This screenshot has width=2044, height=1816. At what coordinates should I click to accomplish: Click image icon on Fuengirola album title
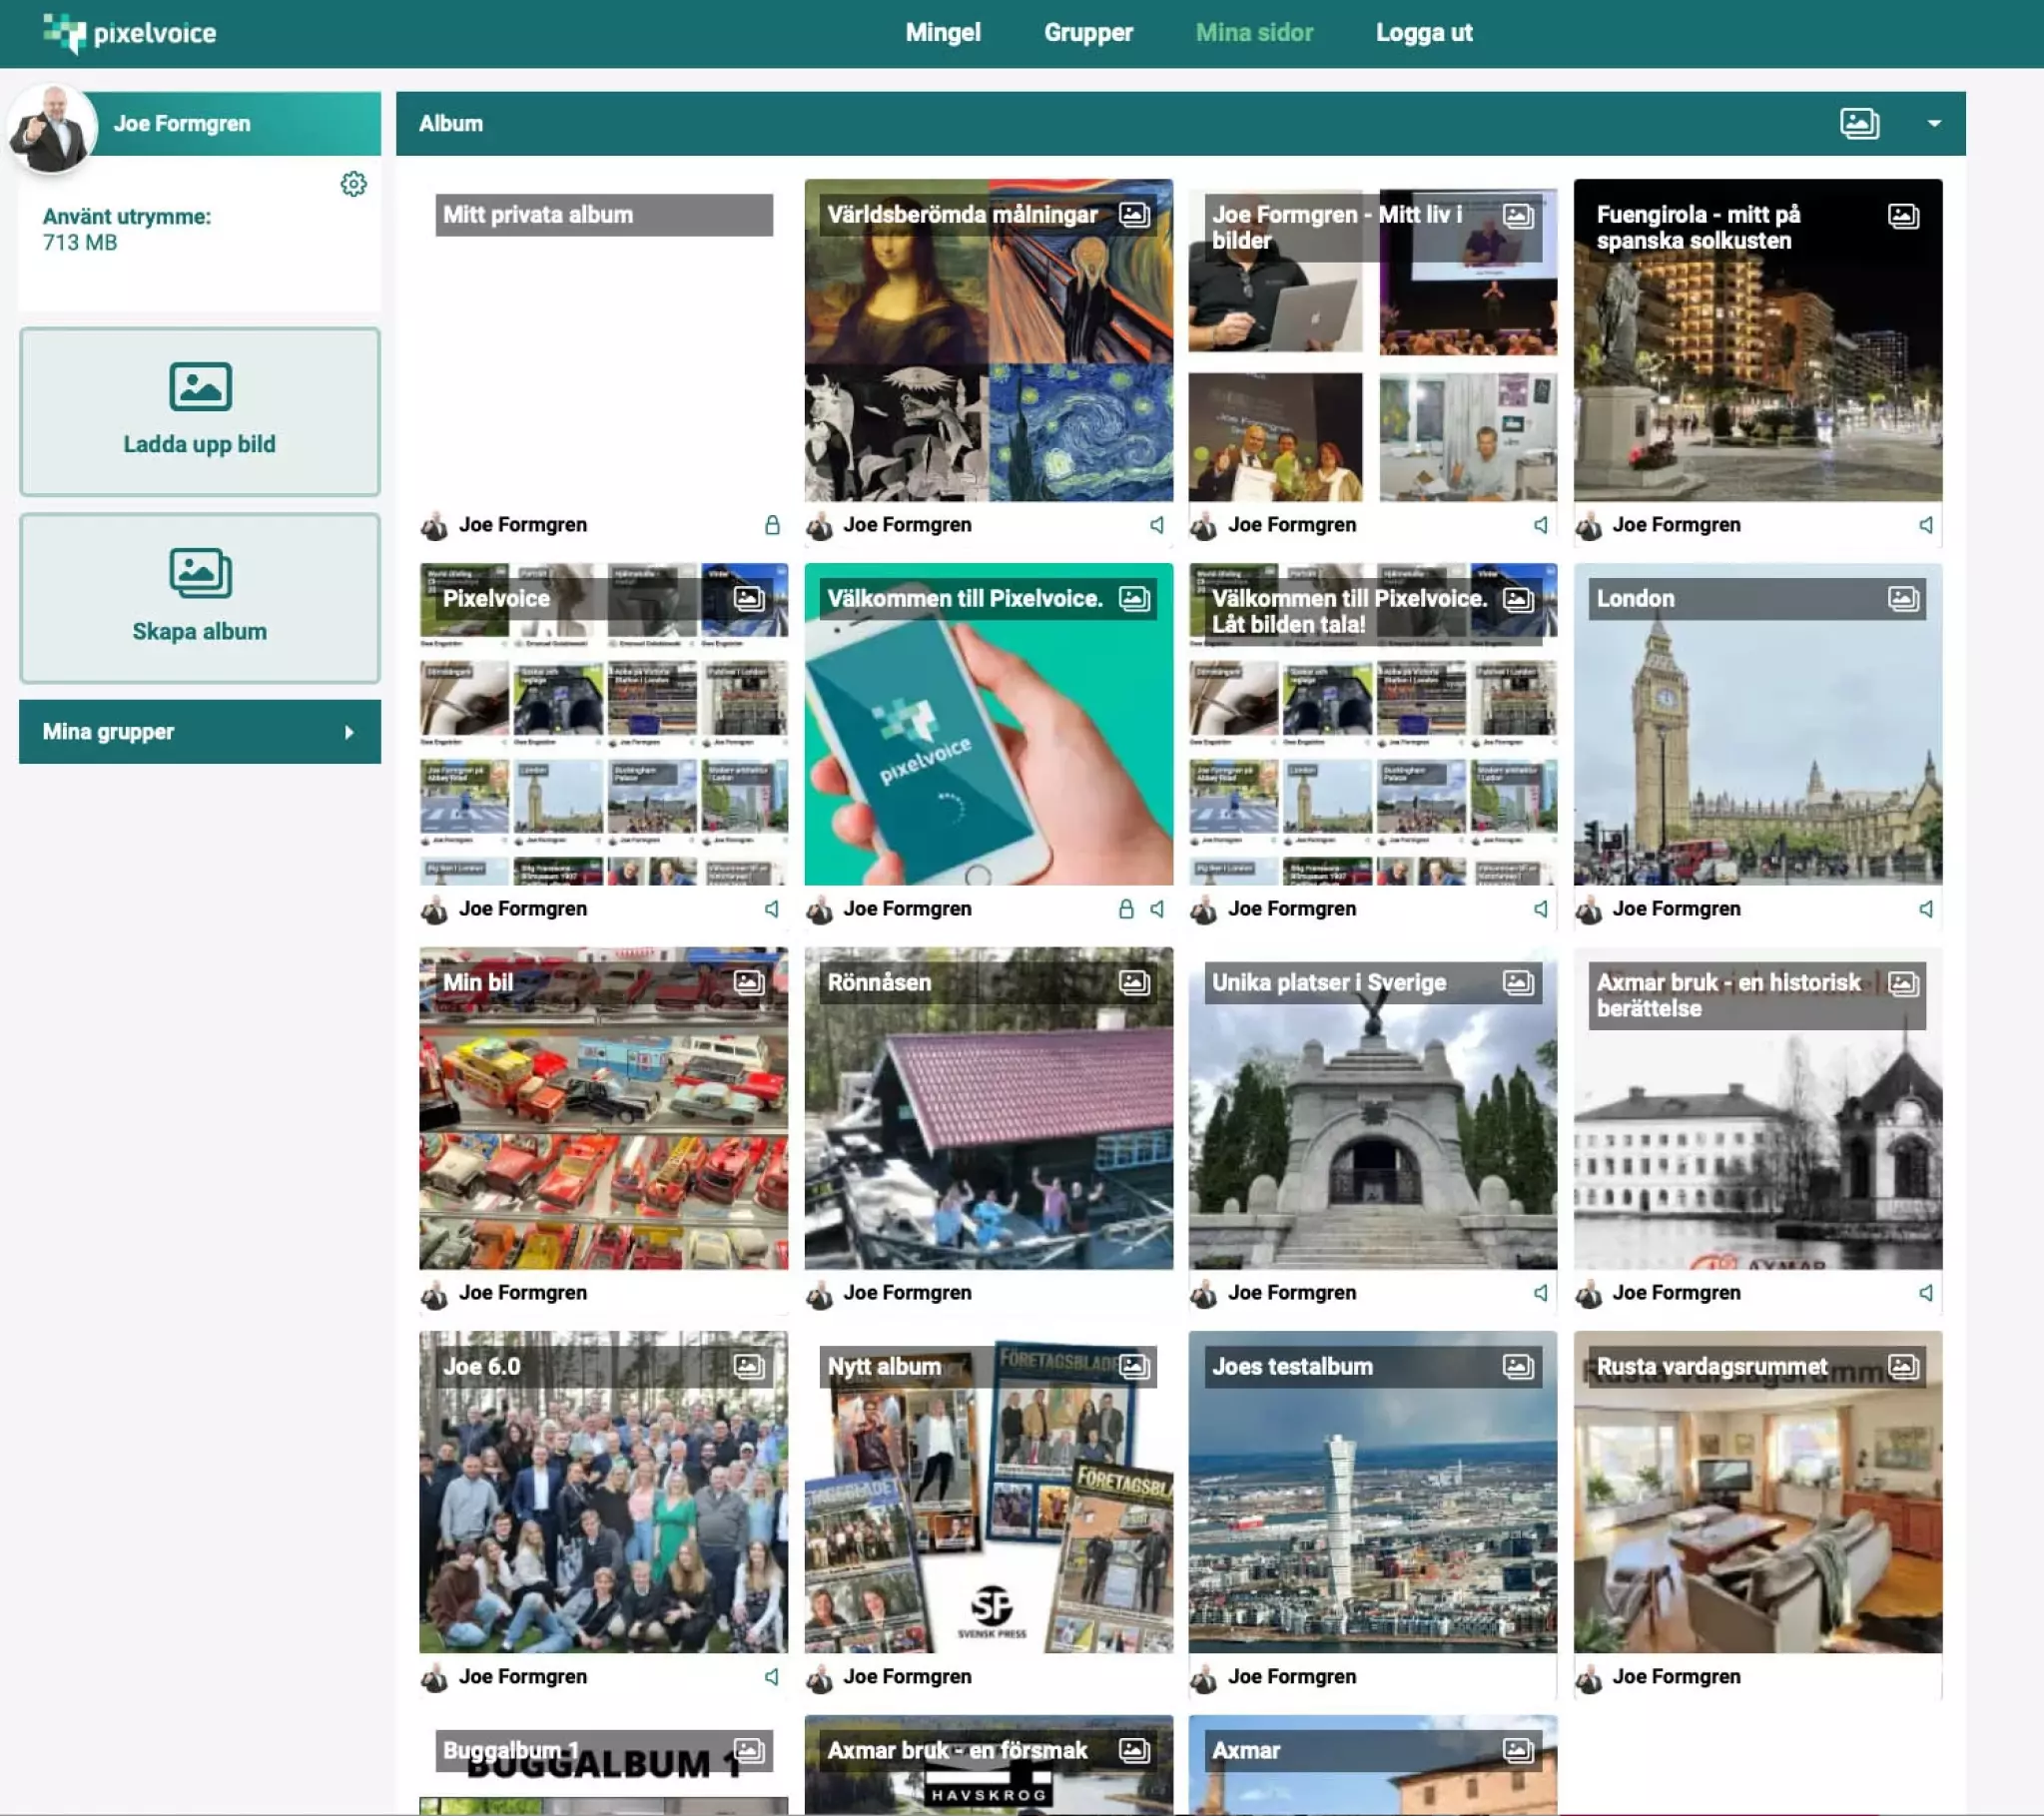coord(1903,215)
